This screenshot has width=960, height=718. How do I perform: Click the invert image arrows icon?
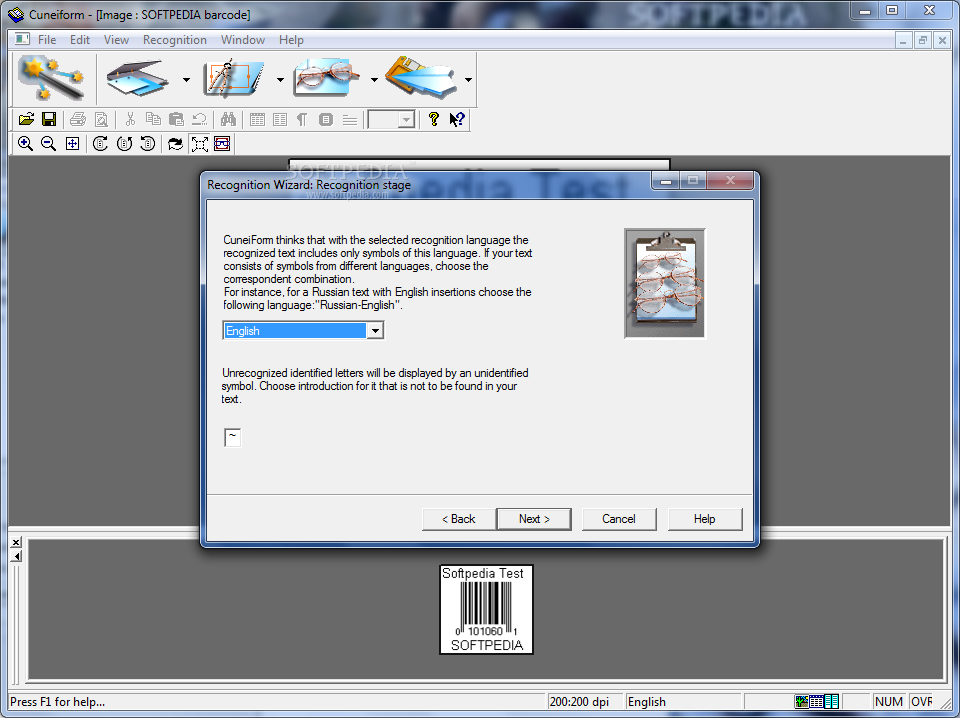pos(176,144)
